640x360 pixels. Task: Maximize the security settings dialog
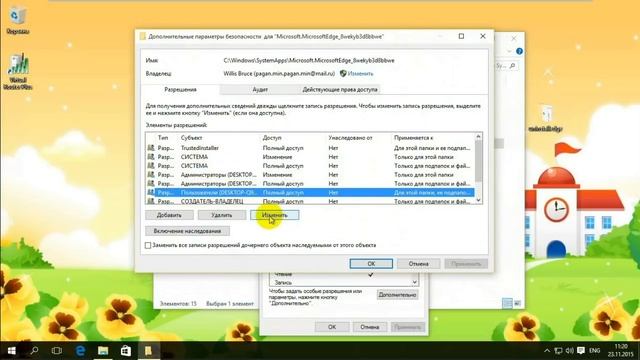[x=461, y=36]
